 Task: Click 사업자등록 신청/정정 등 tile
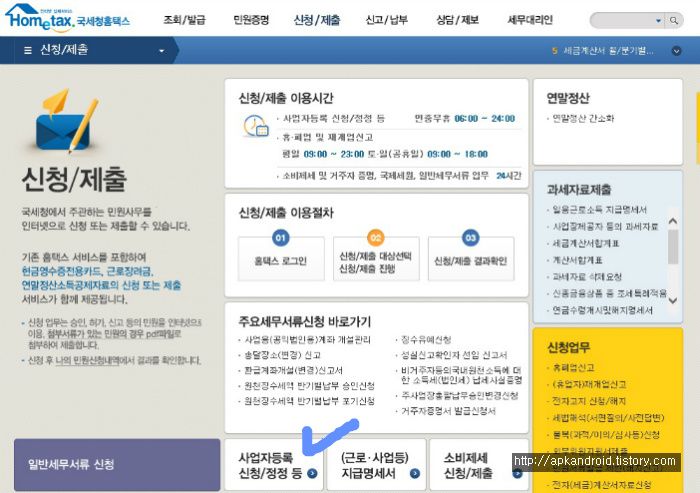[273, 465]
